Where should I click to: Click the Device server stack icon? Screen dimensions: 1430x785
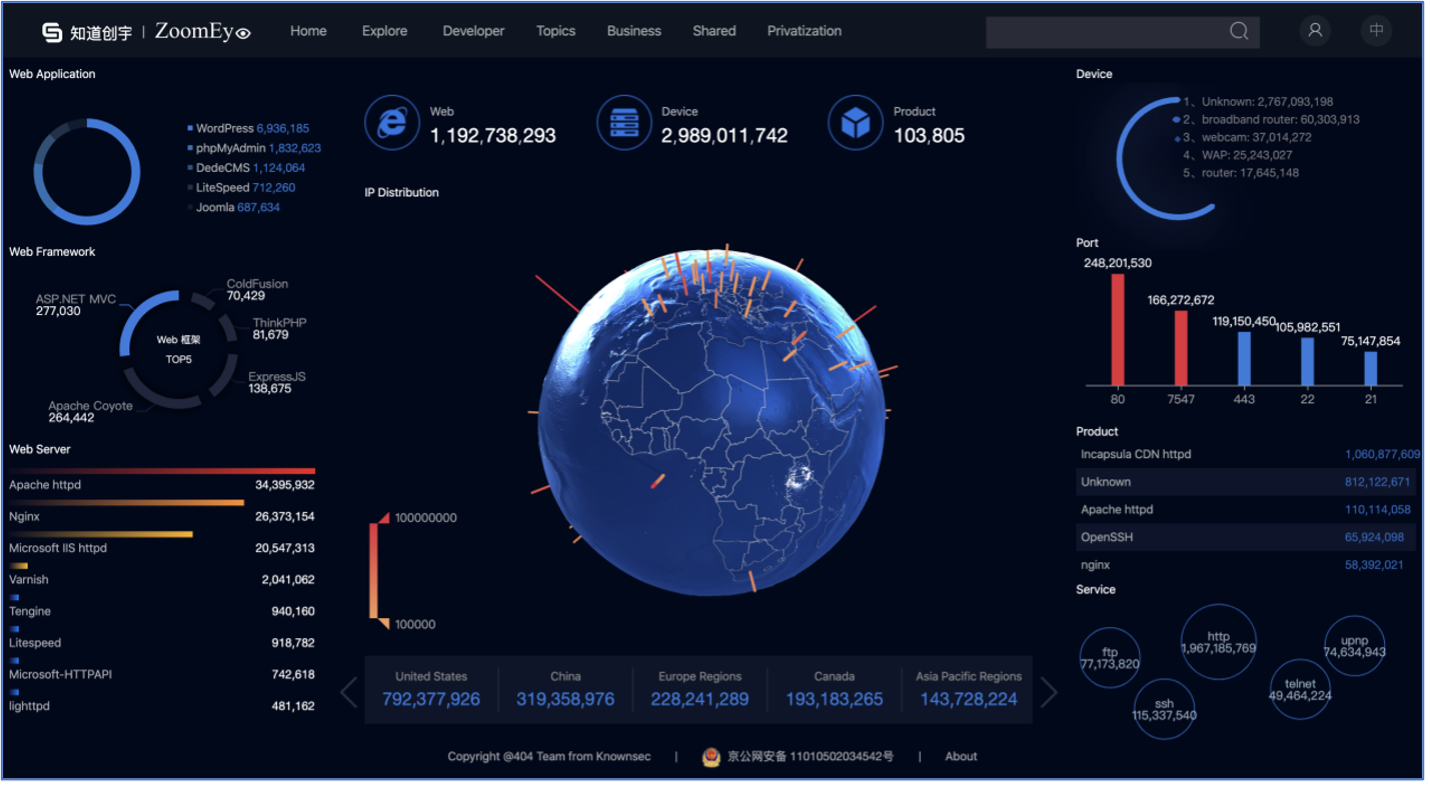[x=624, y=123]
